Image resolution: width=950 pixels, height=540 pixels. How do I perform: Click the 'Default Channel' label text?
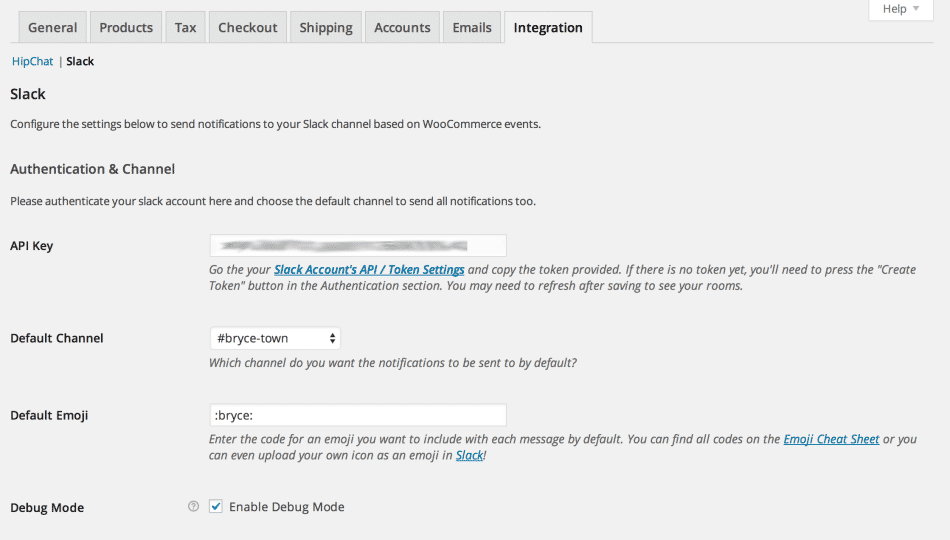[x=57, y=338]
